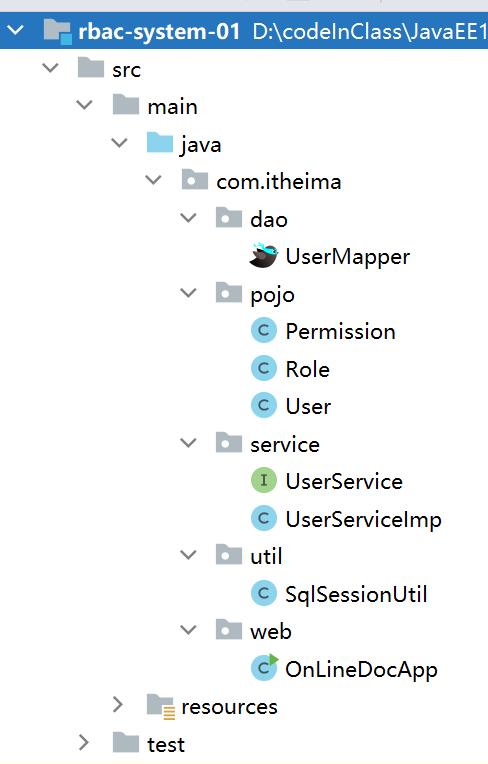The image size is (488, 764).
Task: Select the web package node
Action: click(271, 631)
